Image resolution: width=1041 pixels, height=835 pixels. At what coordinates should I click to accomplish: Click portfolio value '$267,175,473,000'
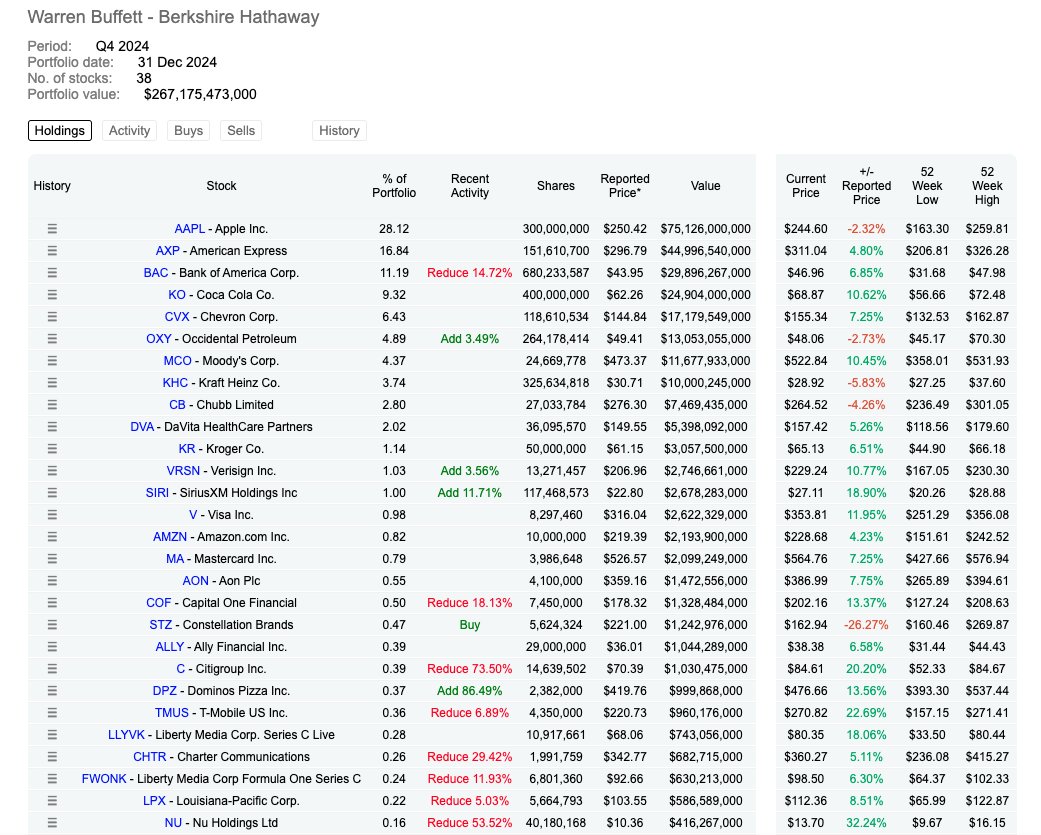[x=200, y=94]
